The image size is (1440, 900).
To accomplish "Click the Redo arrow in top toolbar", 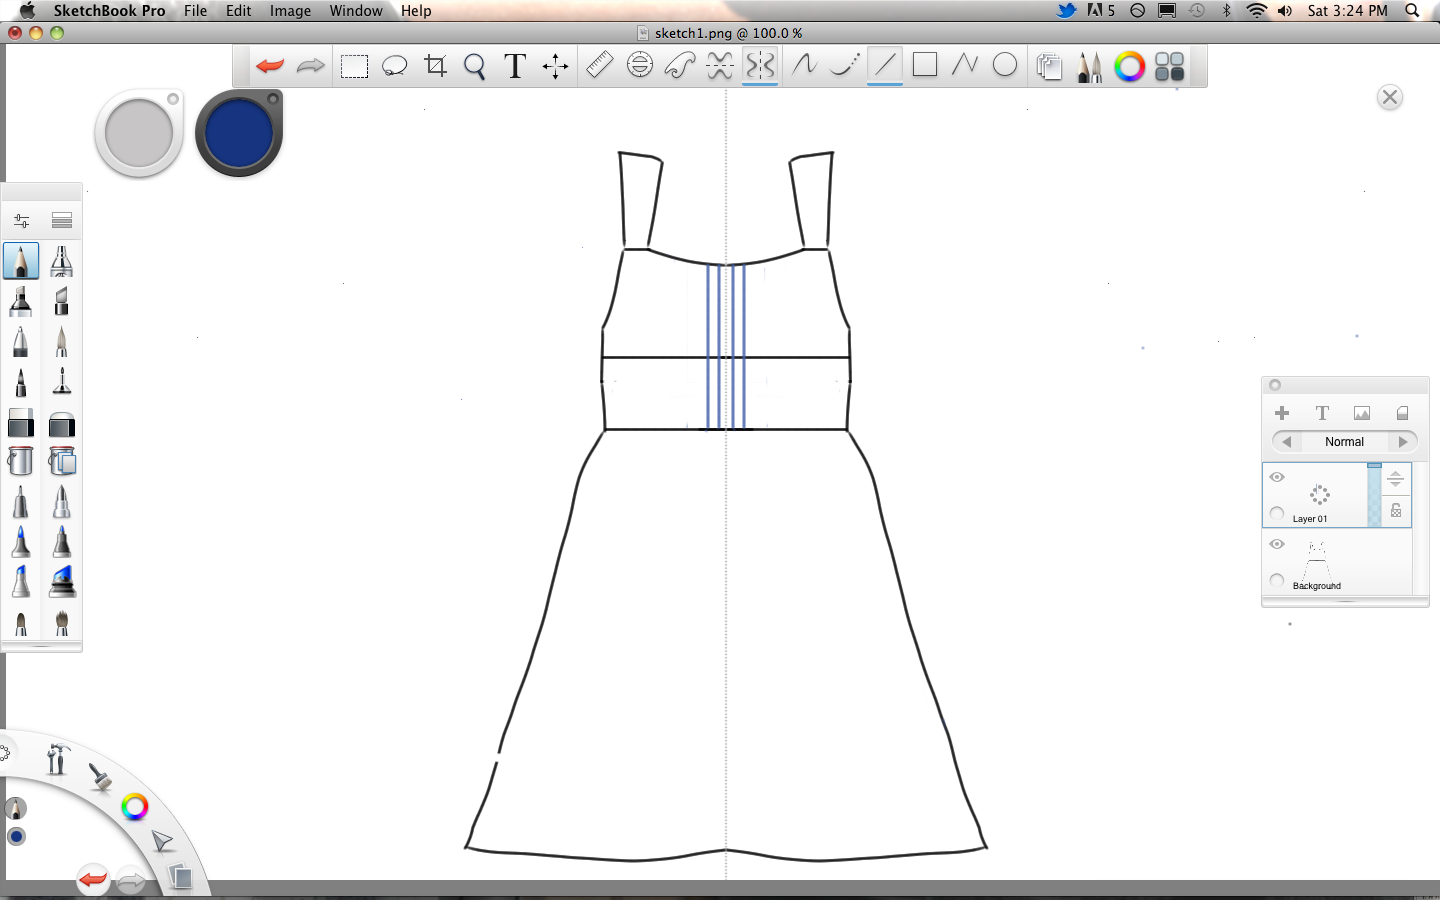I will pos(311,66).
